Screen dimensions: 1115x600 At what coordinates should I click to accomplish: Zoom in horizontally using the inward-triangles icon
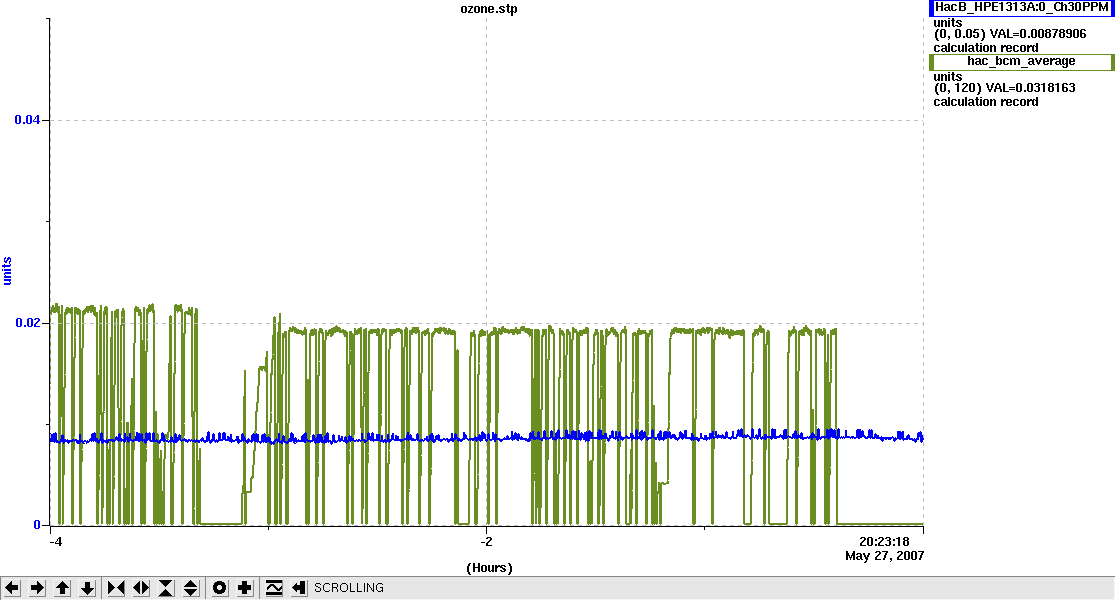pos(116,588)
